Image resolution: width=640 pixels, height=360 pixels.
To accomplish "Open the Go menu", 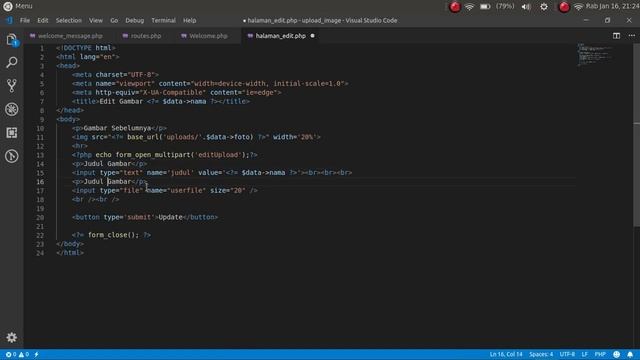I will [x=114, y=20].
